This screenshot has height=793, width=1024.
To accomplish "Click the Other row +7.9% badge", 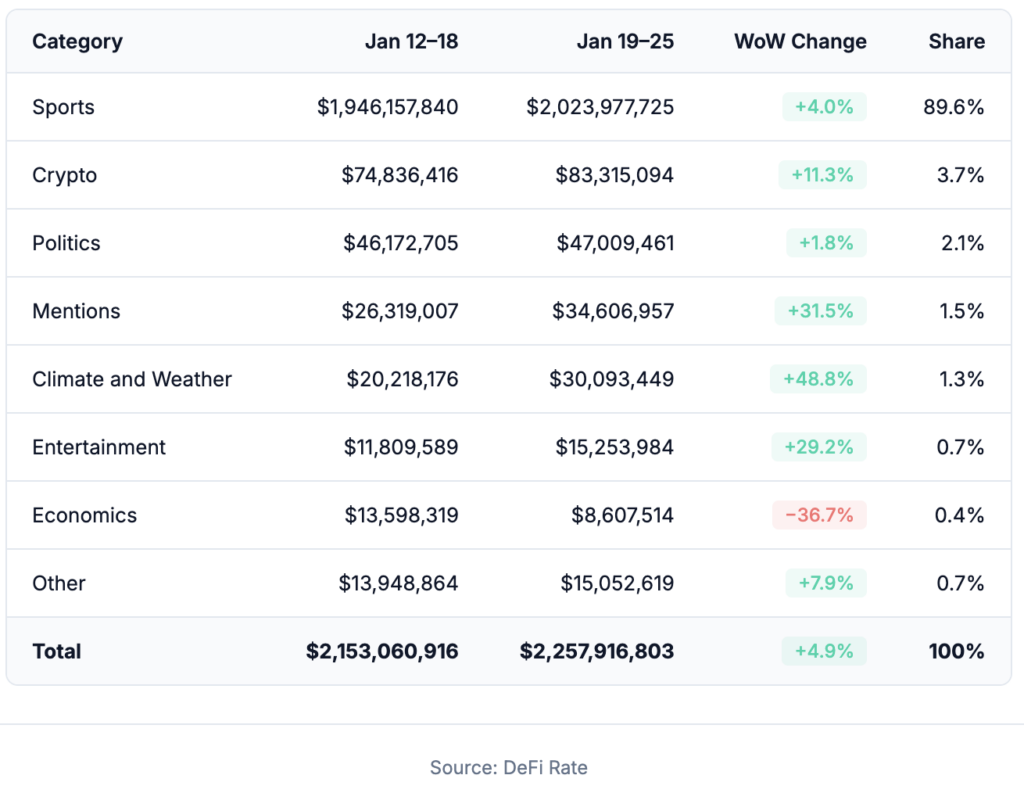I will (x=824, y=583).
